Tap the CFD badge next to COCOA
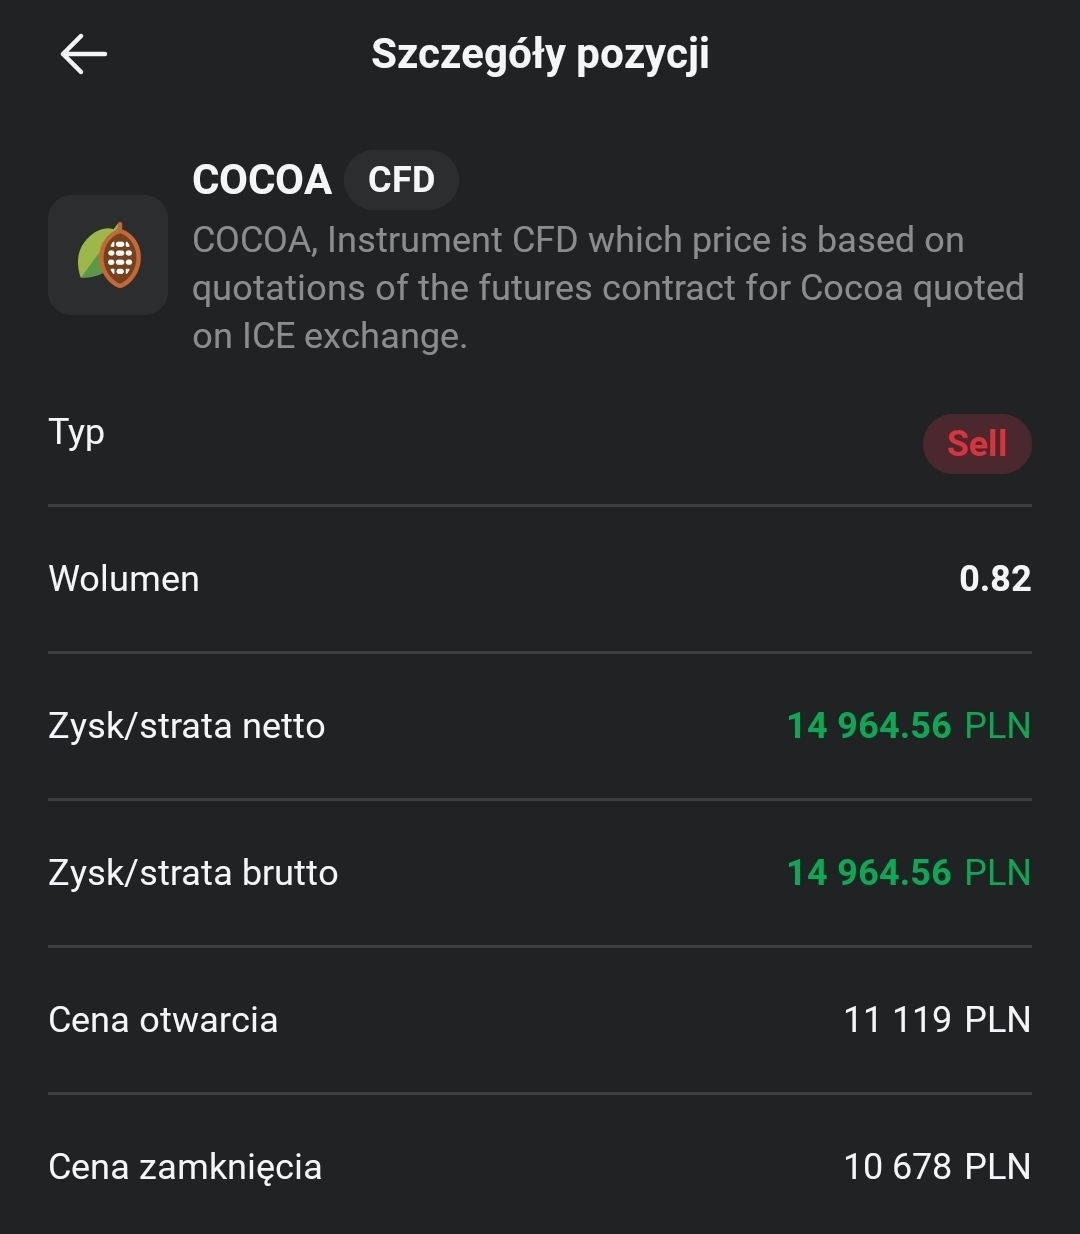The height and width of the screenshot is (1234, 1080). point(401,180)
